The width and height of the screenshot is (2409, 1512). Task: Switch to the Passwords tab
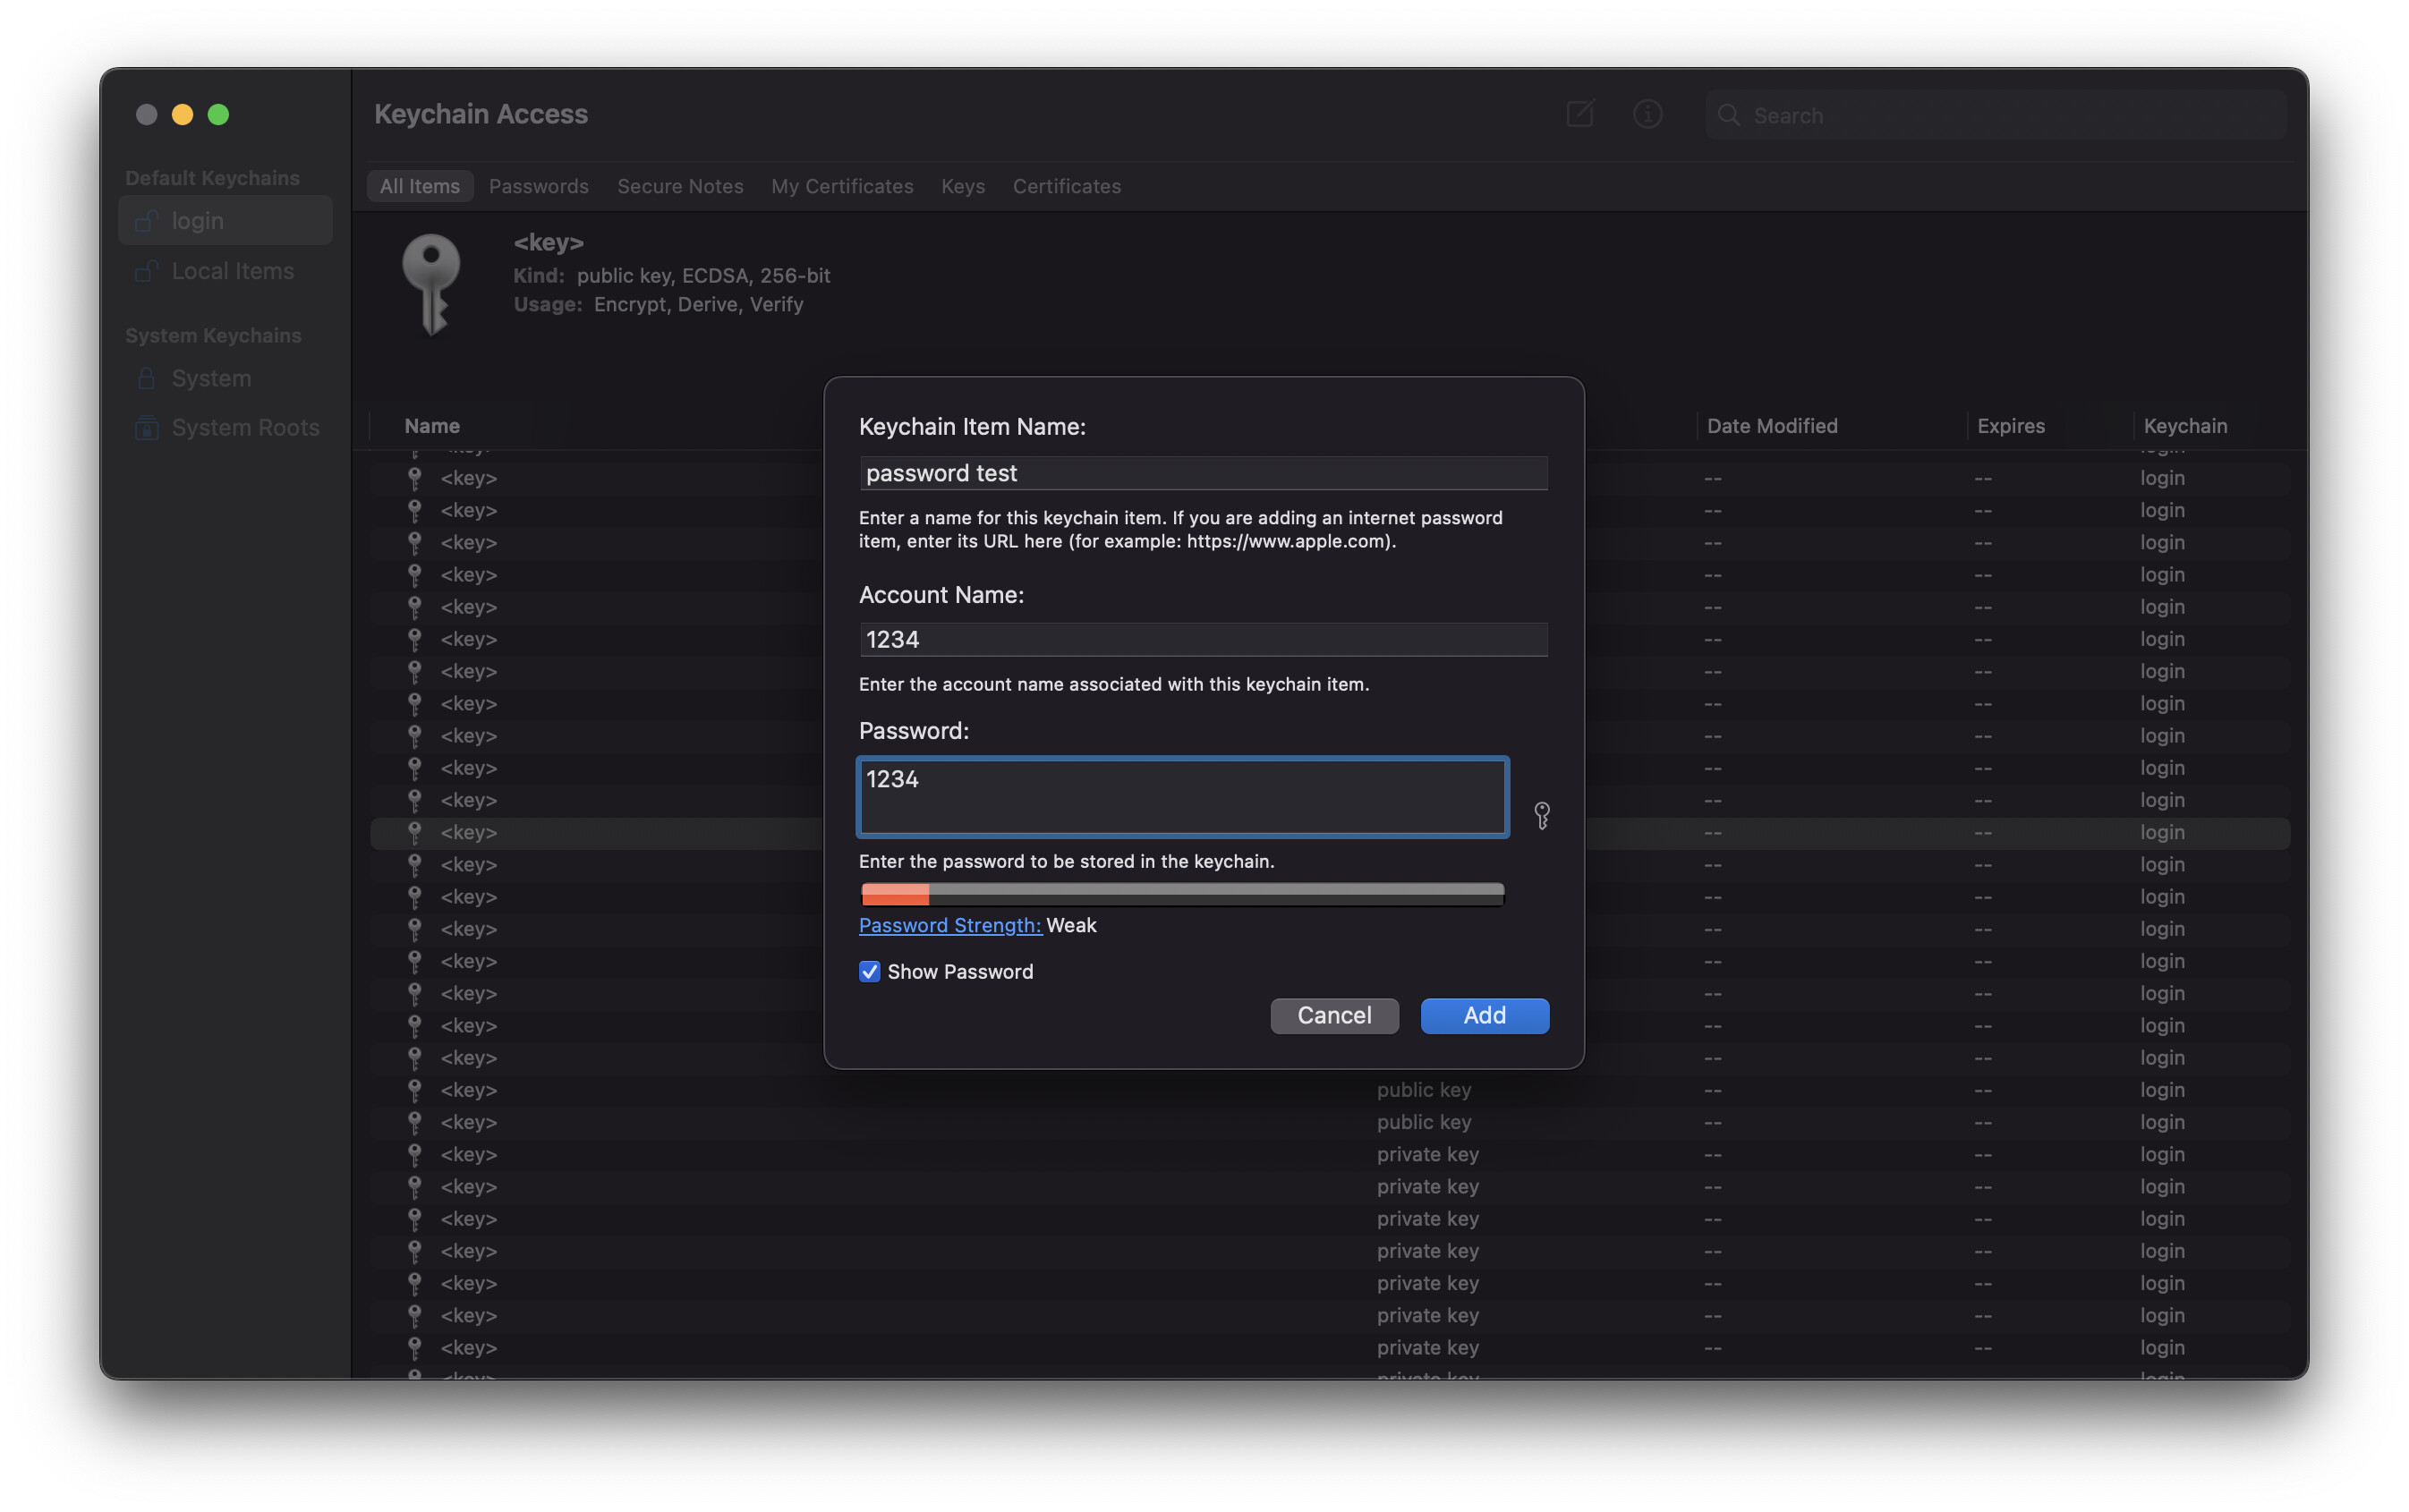[538, 186]
